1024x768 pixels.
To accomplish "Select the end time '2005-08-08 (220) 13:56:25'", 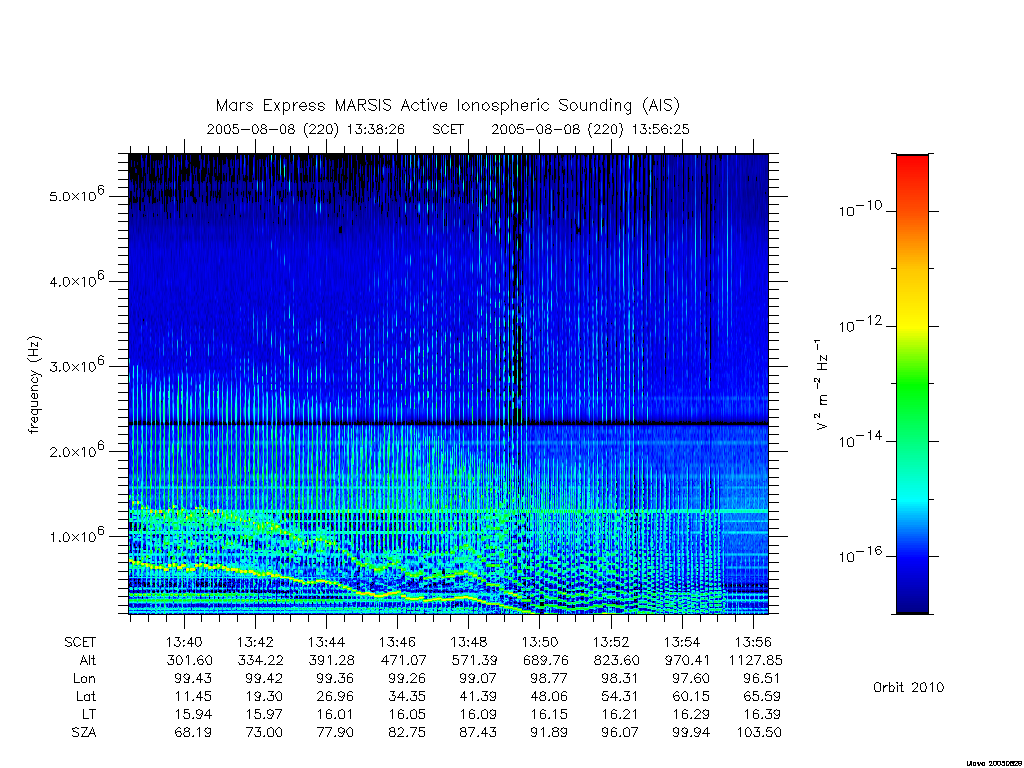I will coord(590,129).
